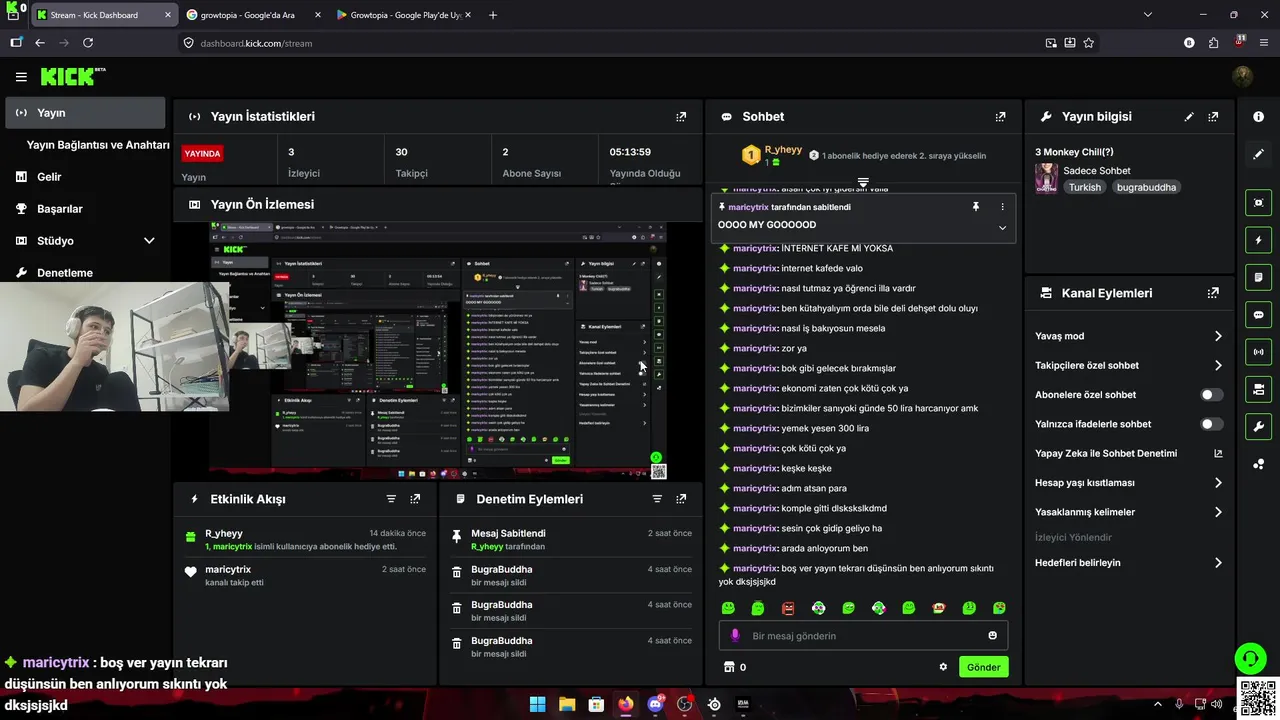Select Yayın in the sidebar
This screenshot has height=720, width=1280.
point(85,113)
